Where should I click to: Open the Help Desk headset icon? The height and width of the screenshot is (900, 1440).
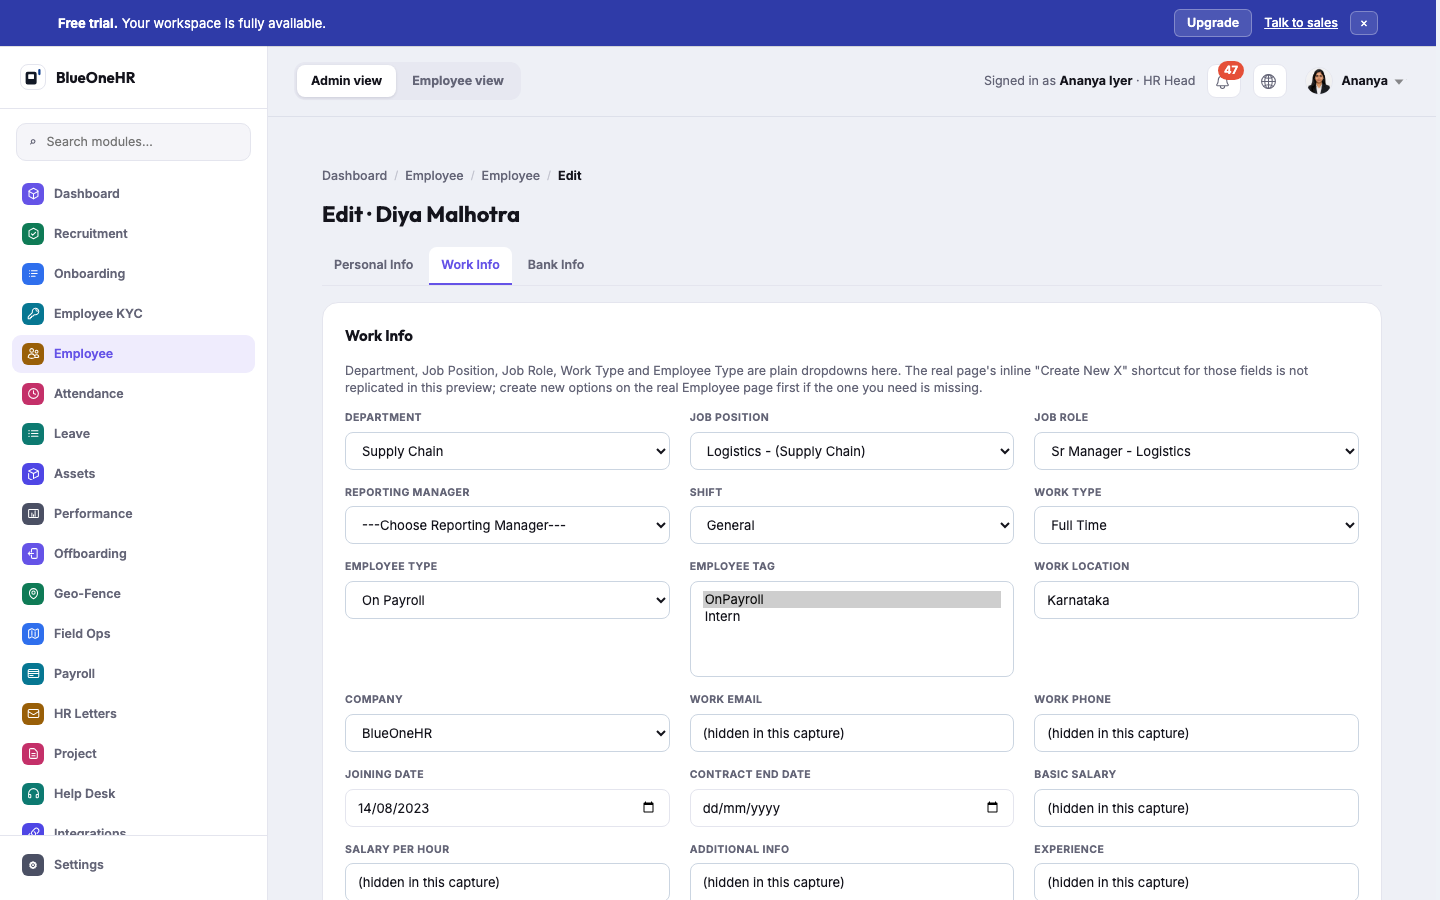33,794
